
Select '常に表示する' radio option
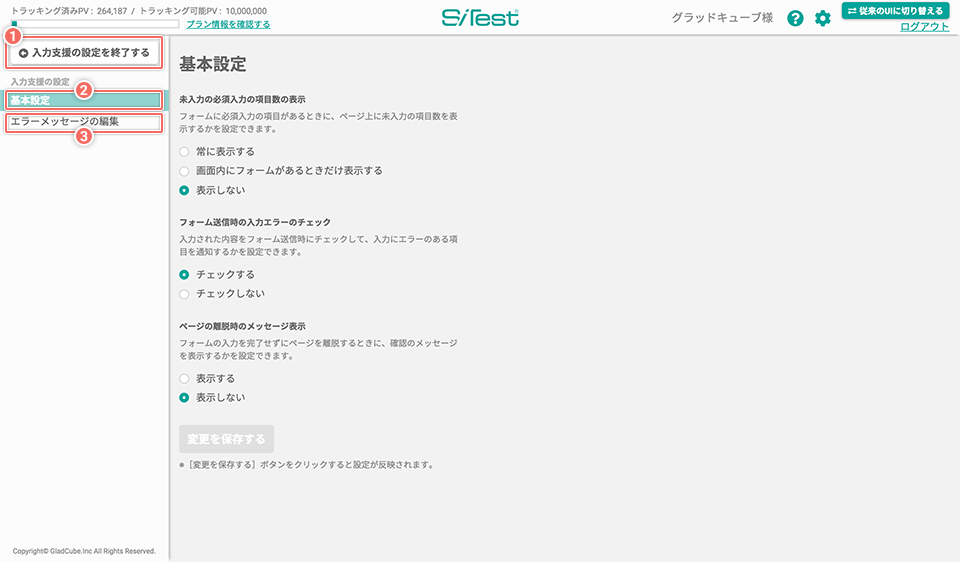pos(184,152)
